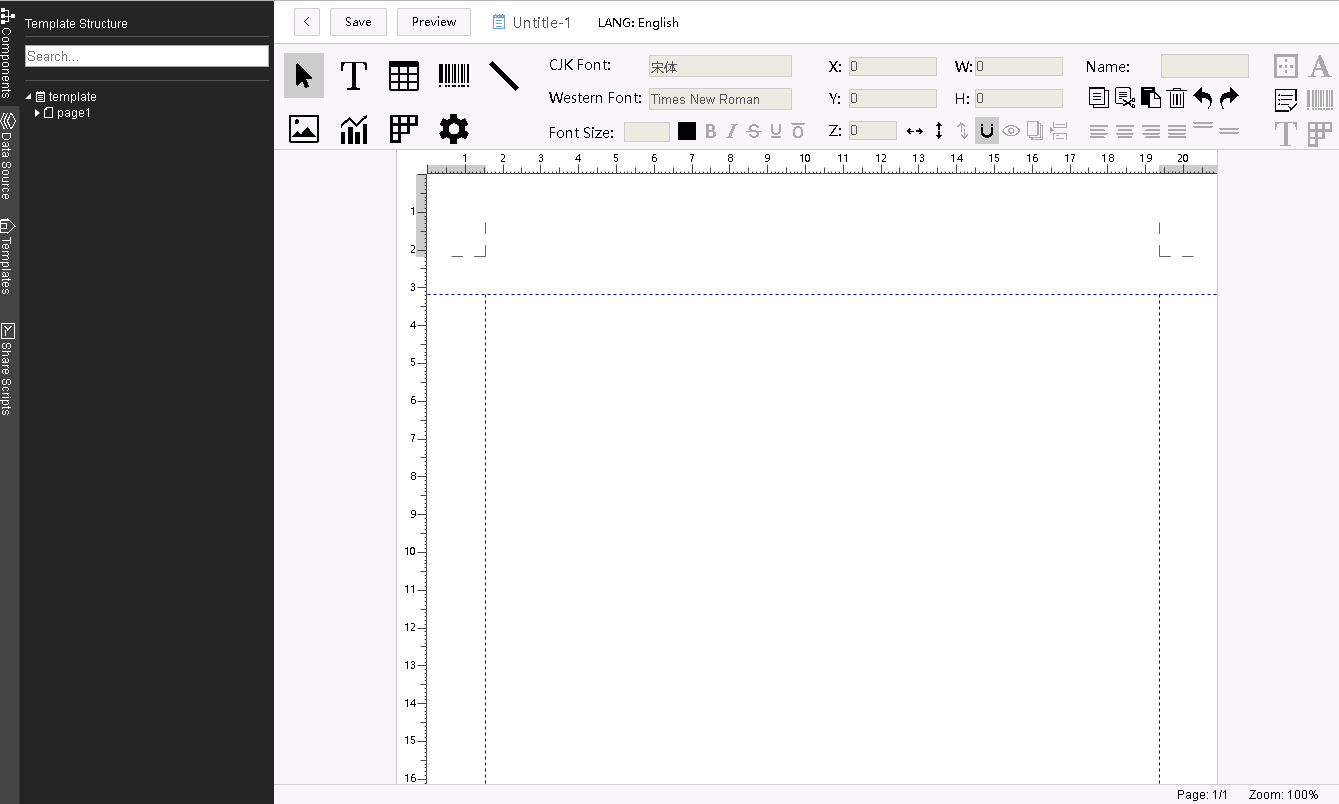Redo the last undone action
The image size is (1339, 804).
pos(1229,98)
